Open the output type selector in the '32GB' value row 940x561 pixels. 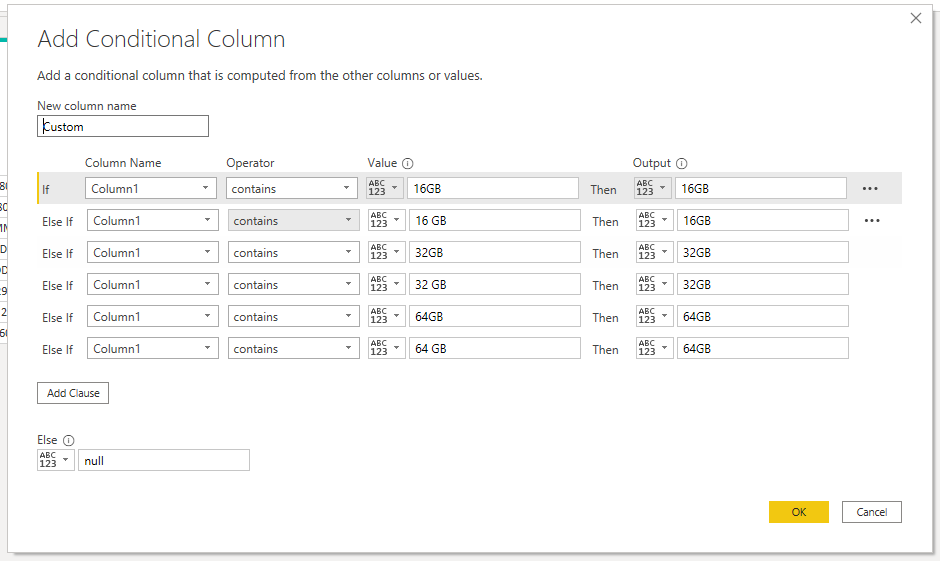tap(655, 252)
